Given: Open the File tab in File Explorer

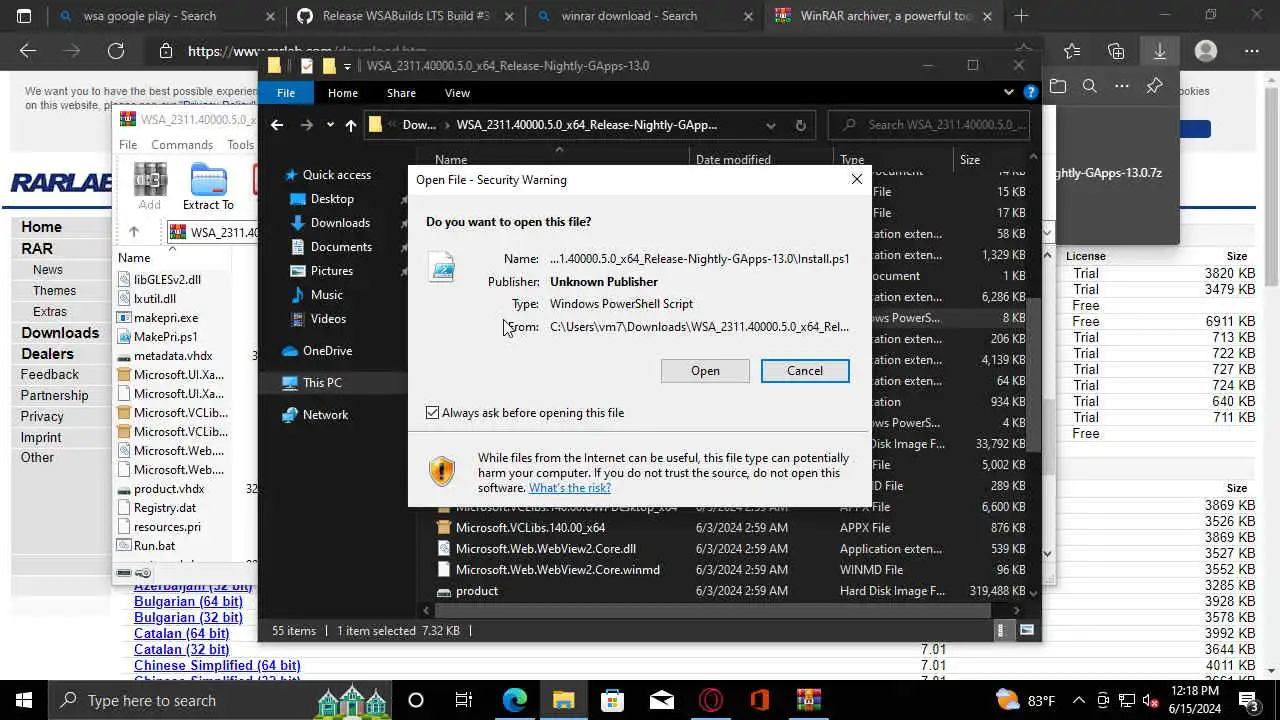Looking at the screenshot, I should tap(286, 93).
